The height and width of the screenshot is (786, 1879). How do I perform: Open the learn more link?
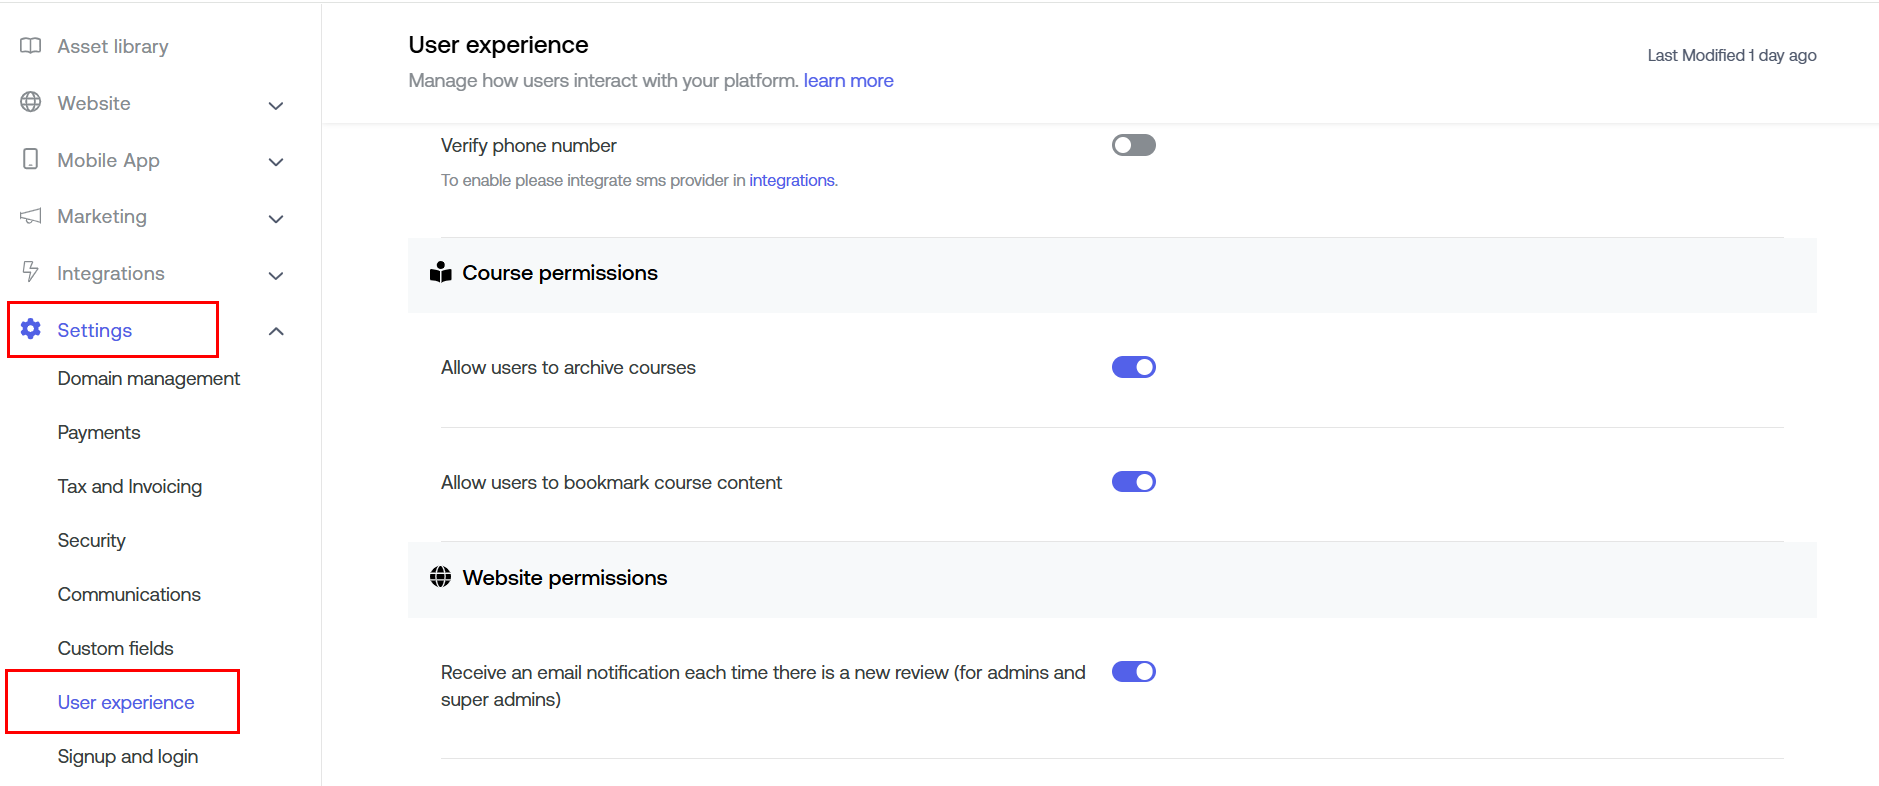848,81
